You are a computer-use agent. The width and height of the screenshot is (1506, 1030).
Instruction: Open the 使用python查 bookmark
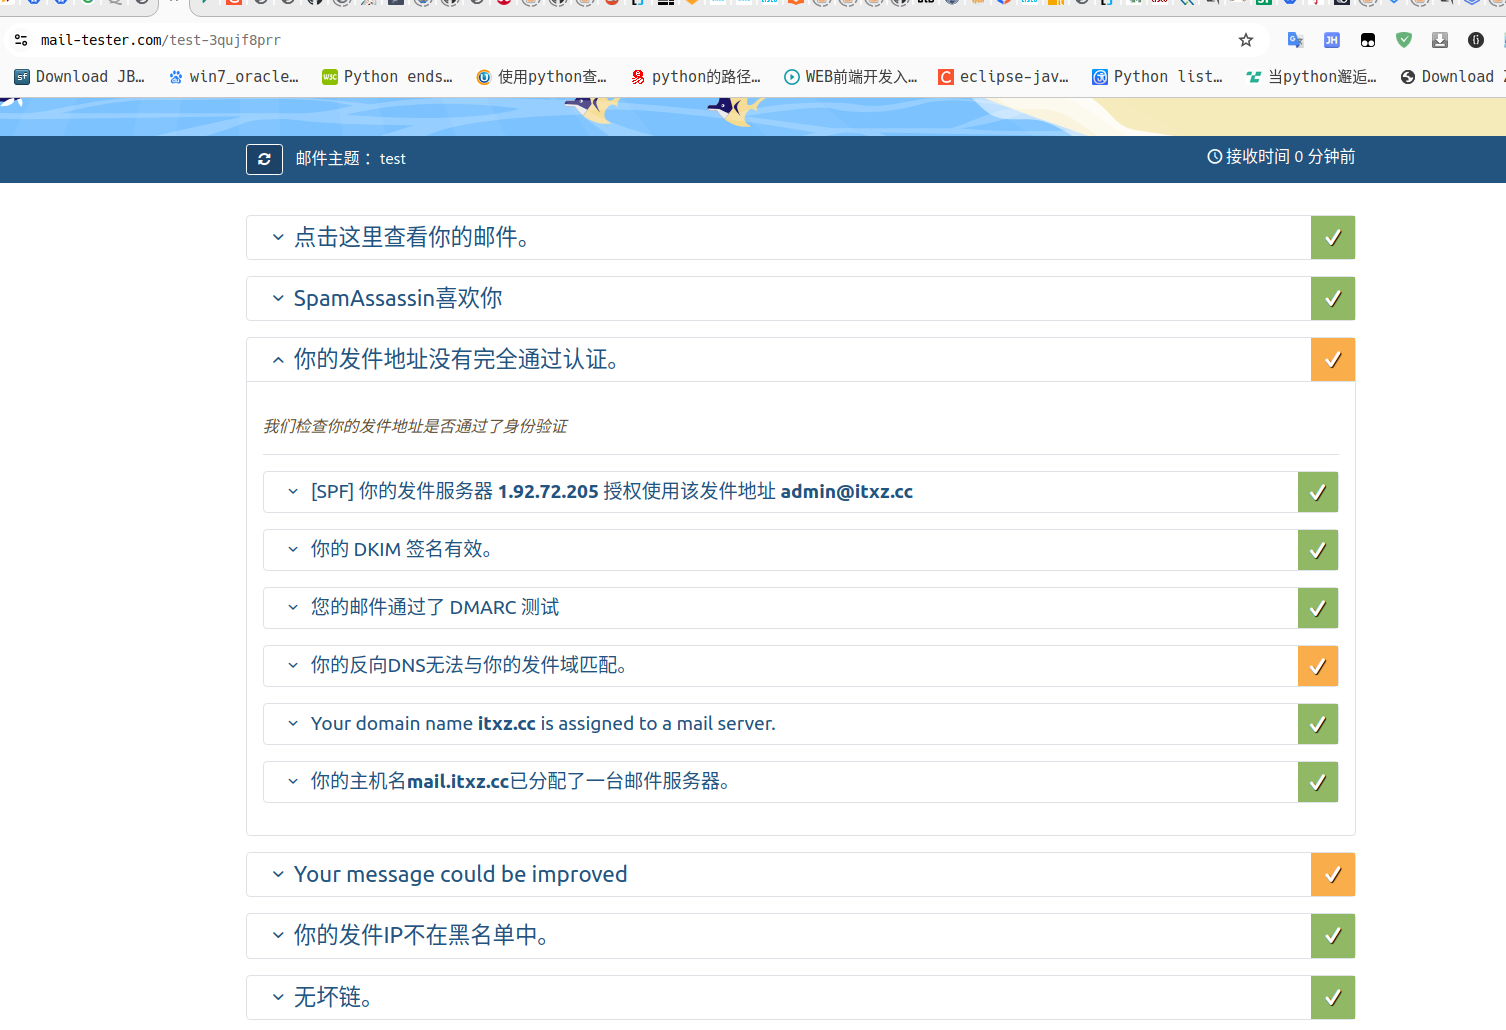(x=542, y=77)
